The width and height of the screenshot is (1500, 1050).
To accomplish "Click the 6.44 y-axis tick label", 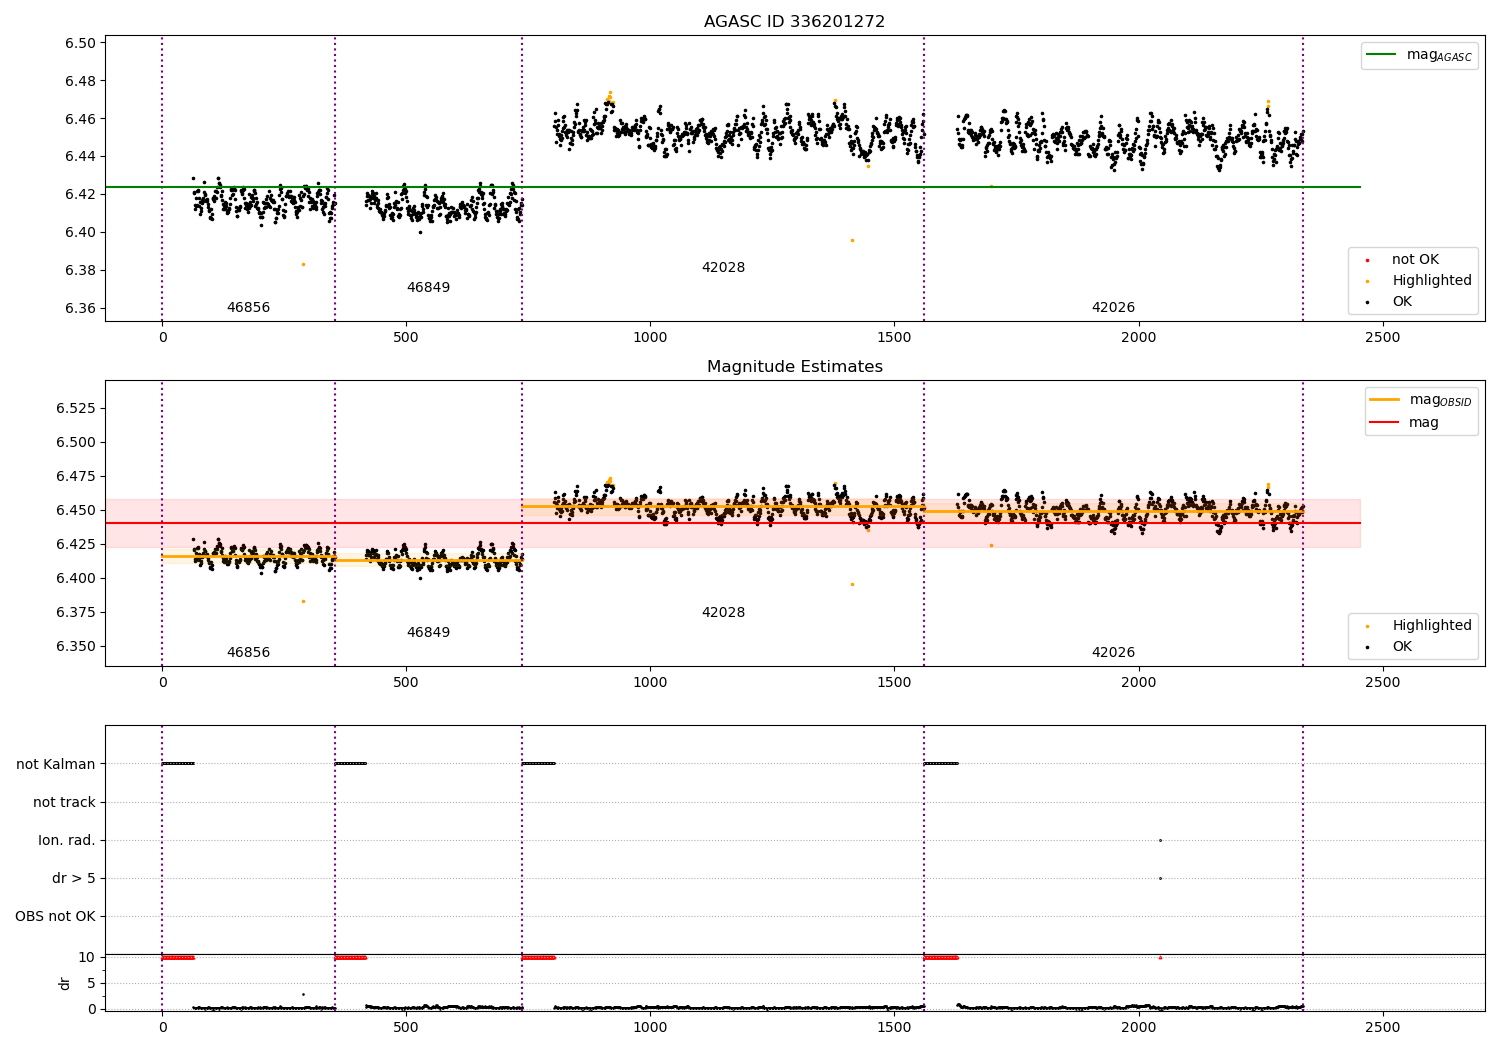I will [80, 157].
